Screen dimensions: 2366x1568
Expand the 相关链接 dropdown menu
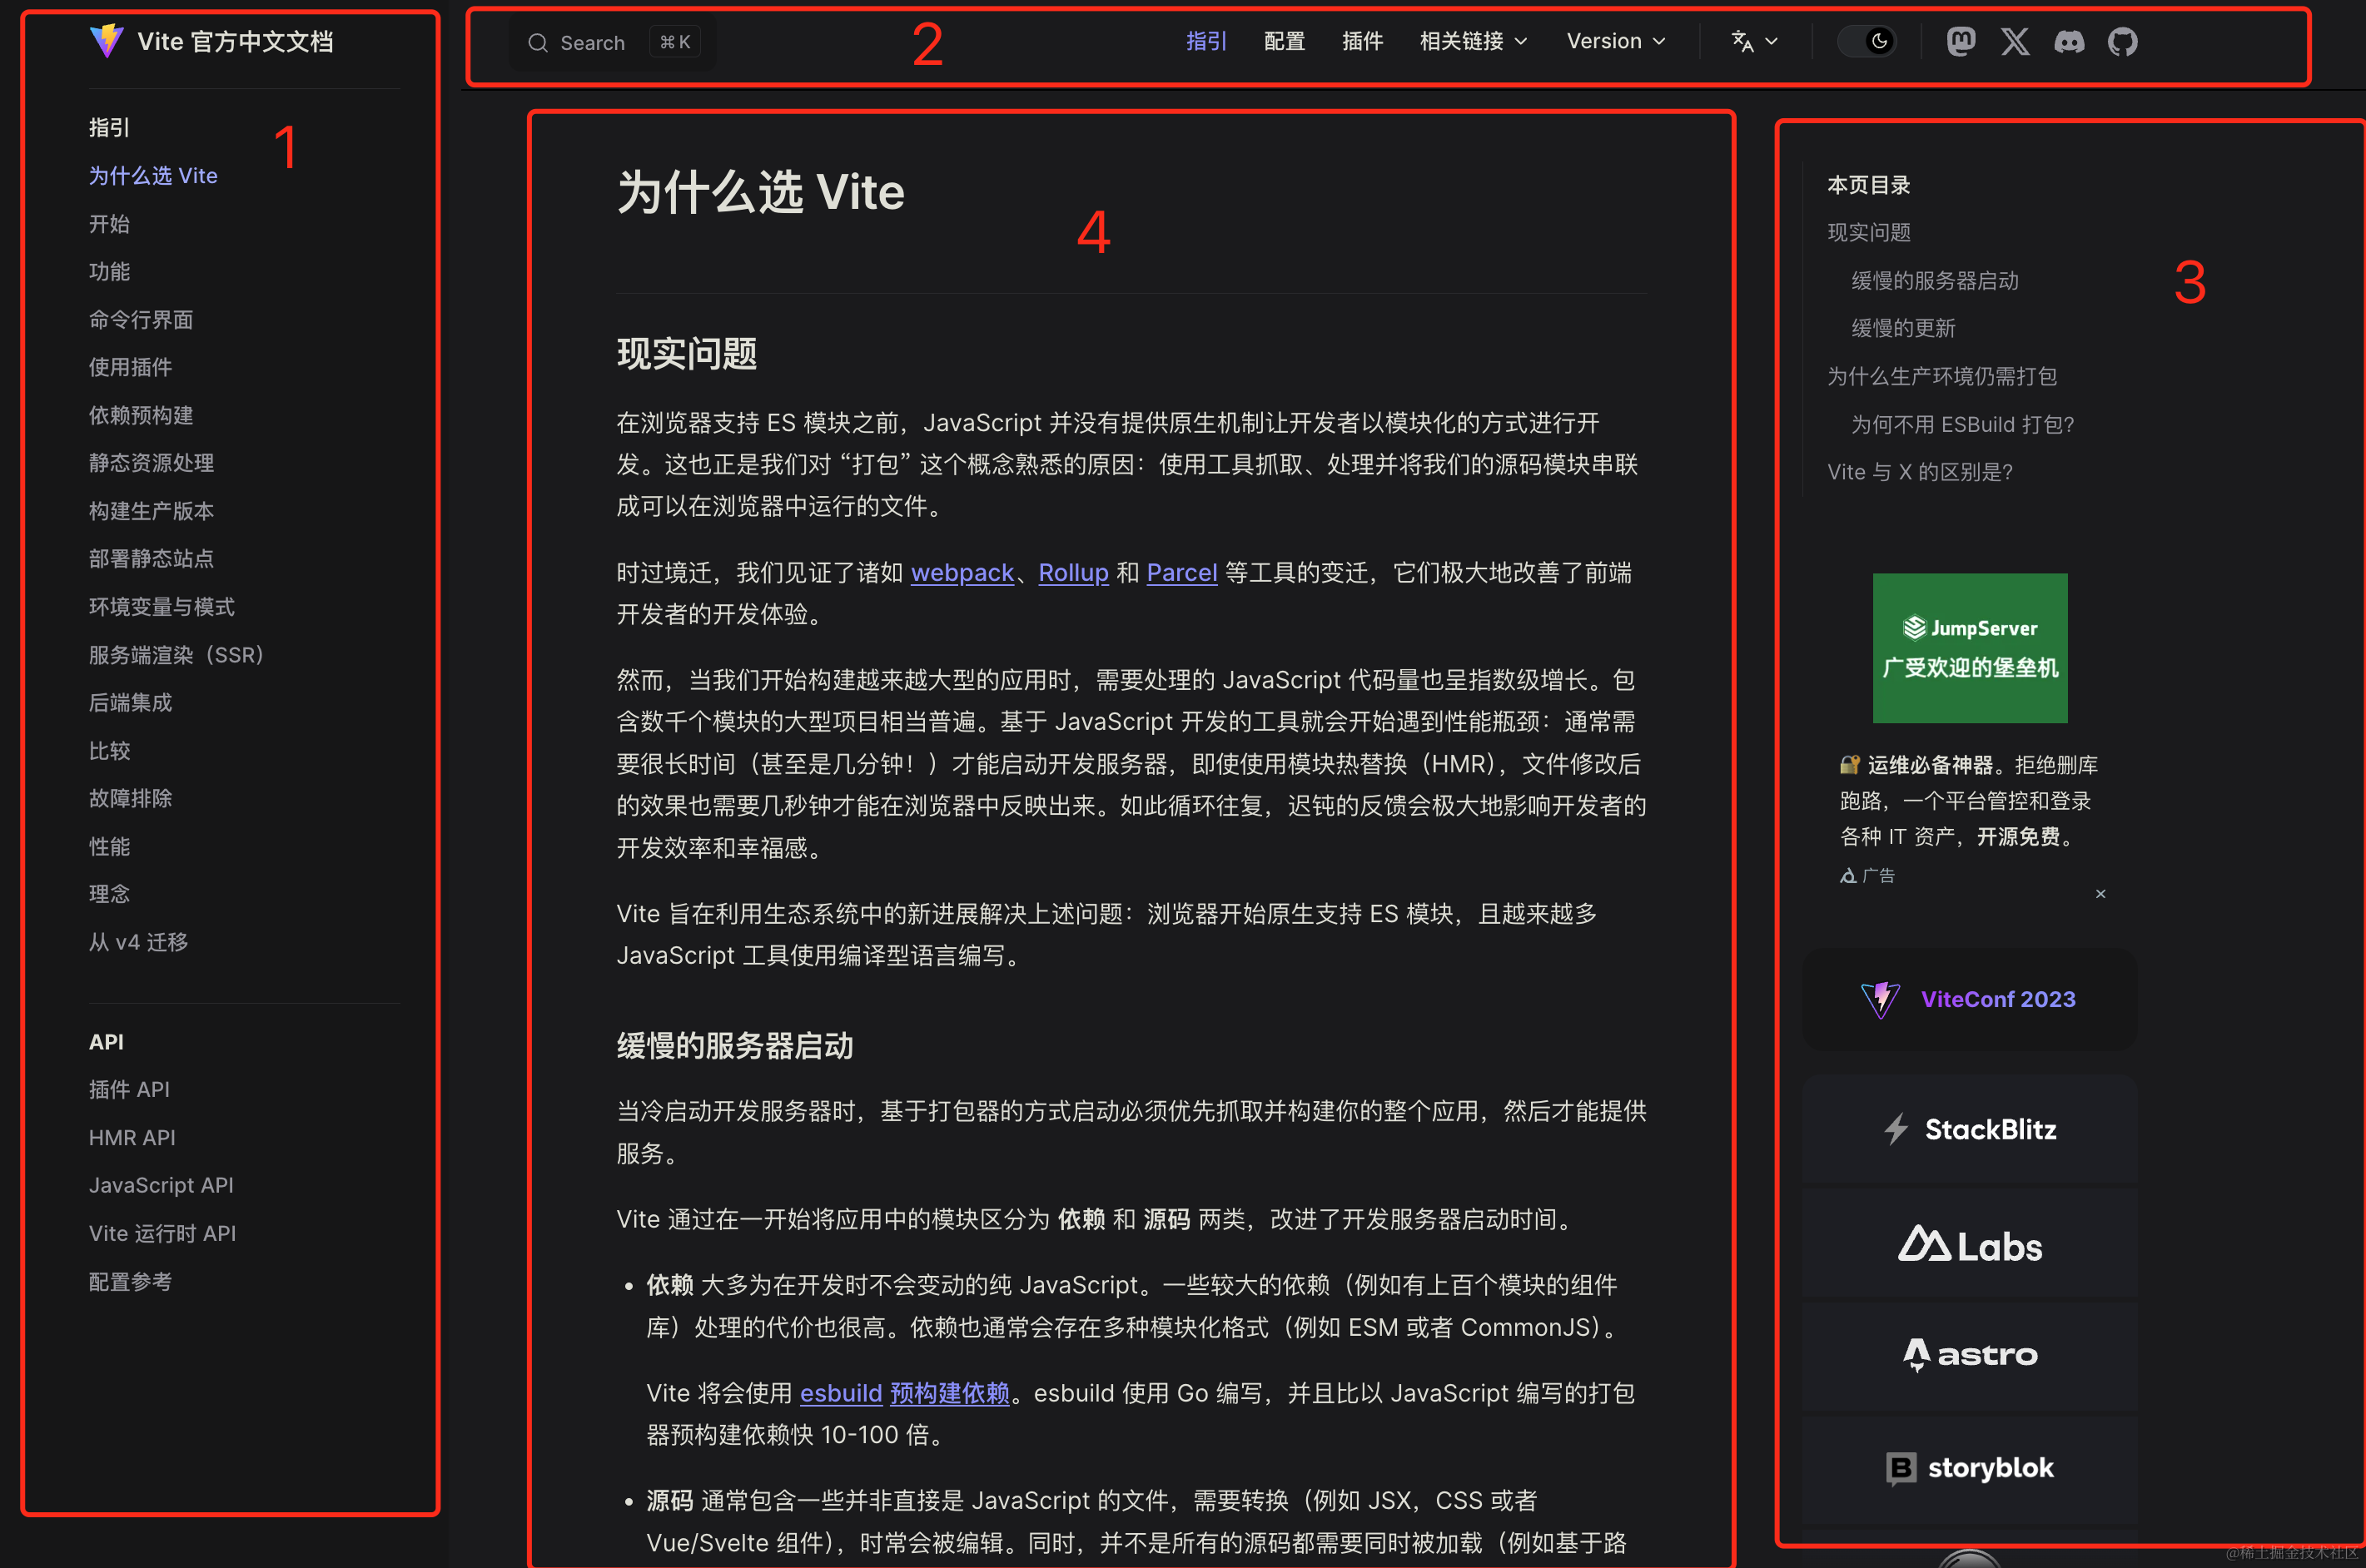[x=1473, y=41]
